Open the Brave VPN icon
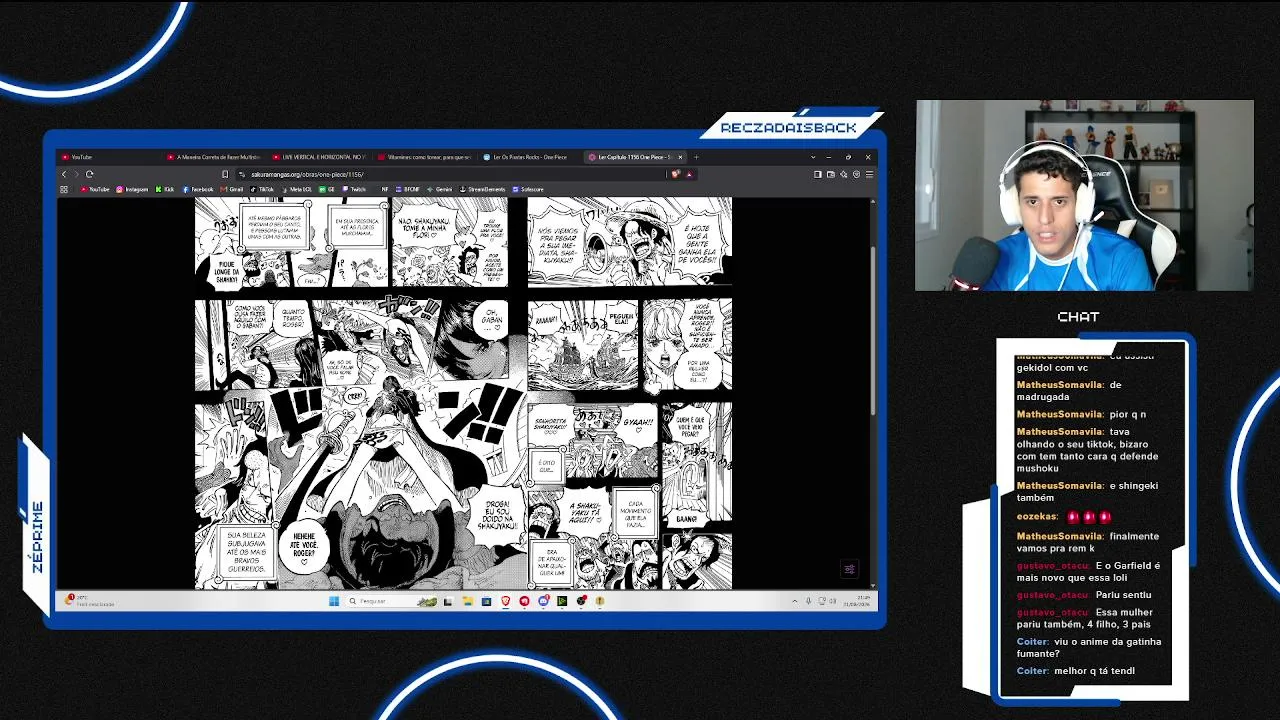Screen dimensions: 1280x720 tap(856, 174)
